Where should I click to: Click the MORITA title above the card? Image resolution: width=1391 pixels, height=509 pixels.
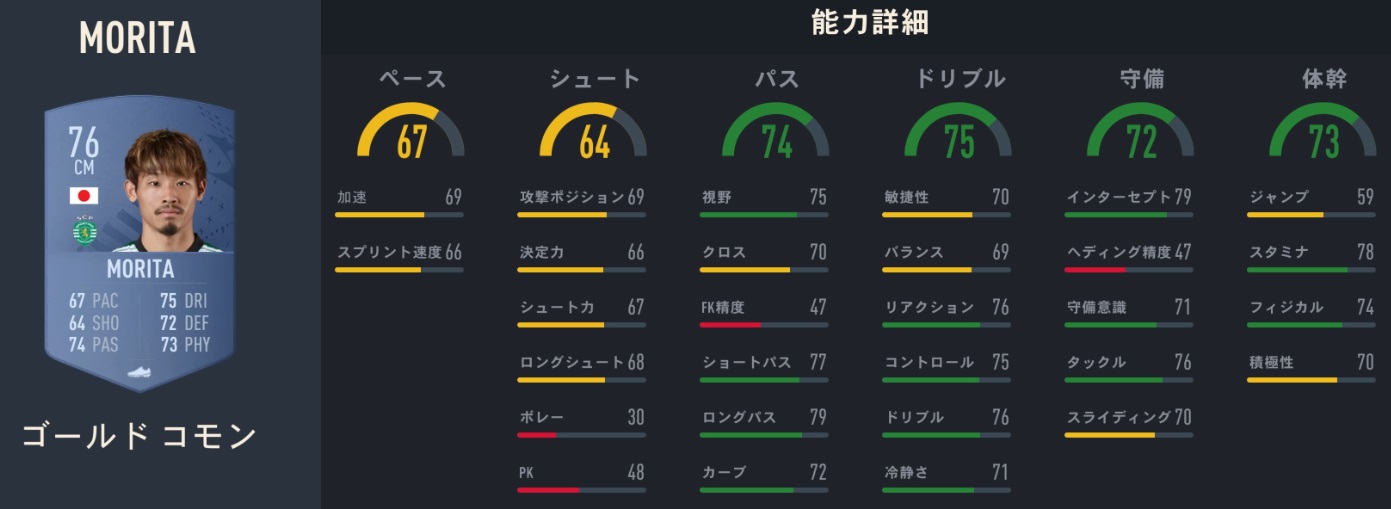click(x=137, y=39)
